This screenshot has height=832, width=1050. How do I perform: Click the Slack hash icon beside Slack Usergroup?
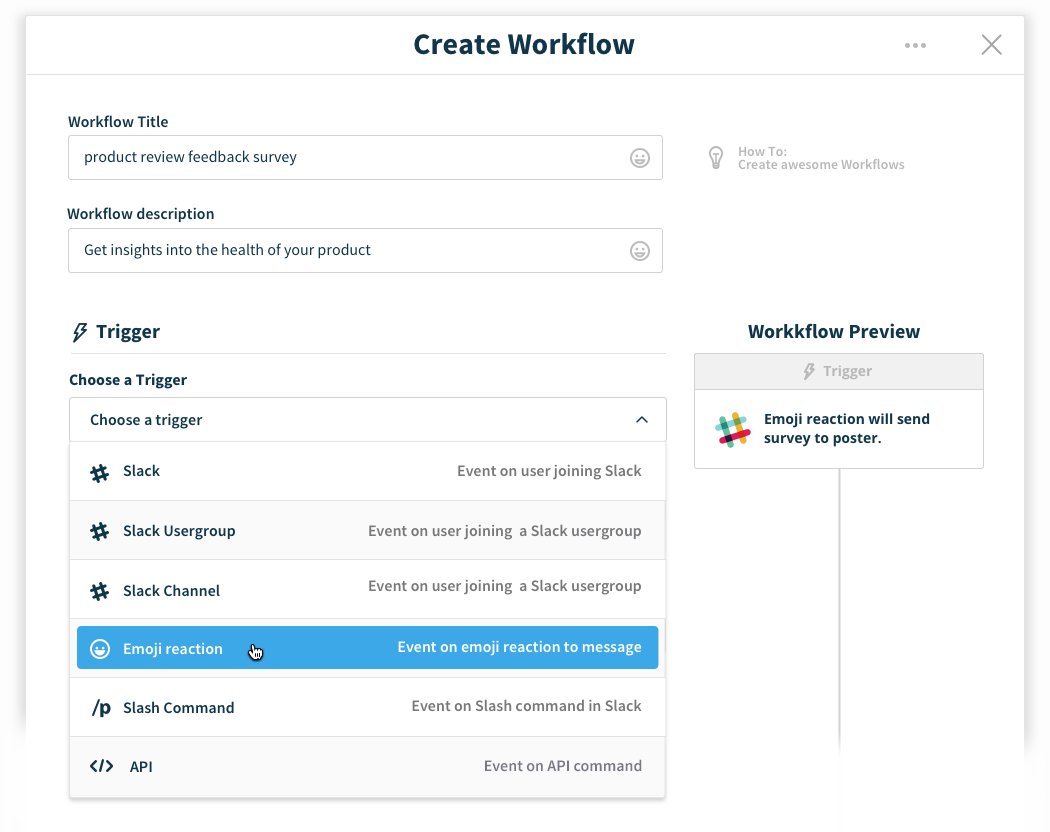[x=100, y=531]
